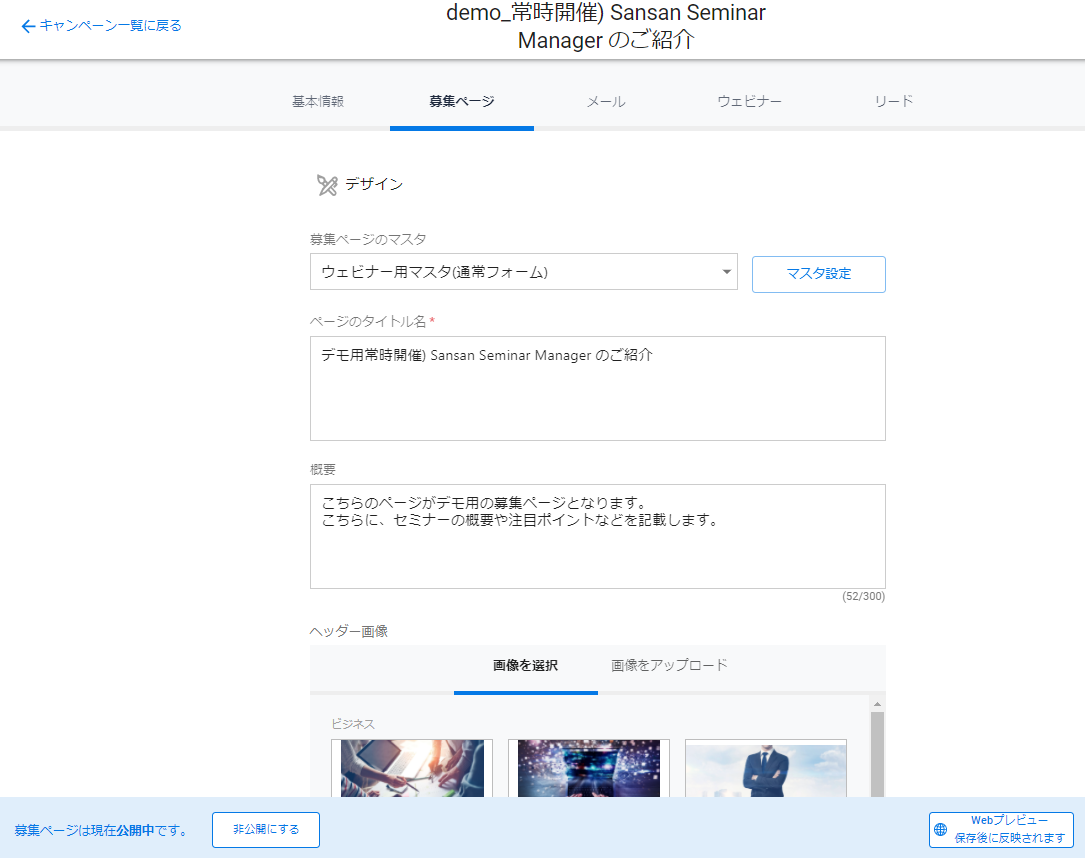Click the back arrow icon
The image size is (1085, 858).
point(28,26)
